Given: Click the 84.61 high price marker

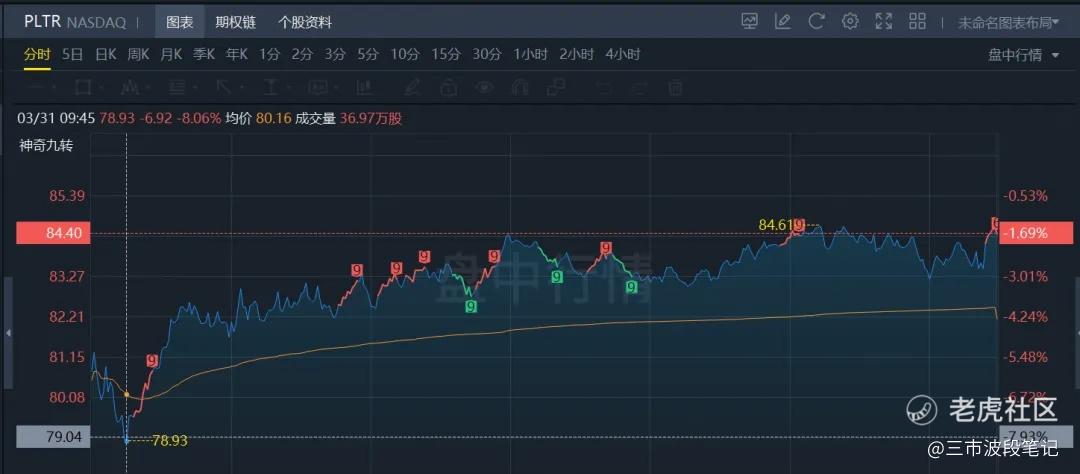Looking at the screenshot, I should click(775, 225).
